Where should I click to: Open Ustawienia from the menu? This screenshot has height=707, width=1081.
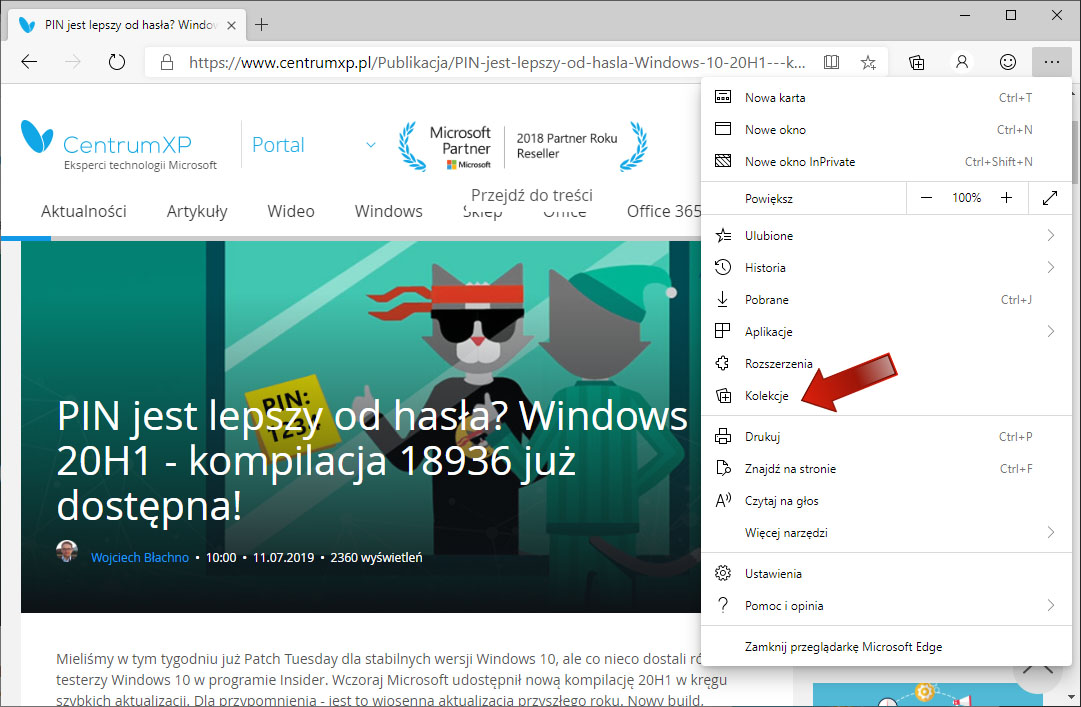click(886, 573)
